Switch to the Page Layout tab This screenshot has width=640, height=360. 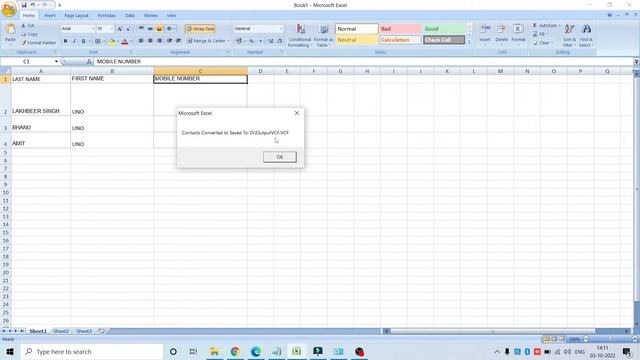point(76,16)
